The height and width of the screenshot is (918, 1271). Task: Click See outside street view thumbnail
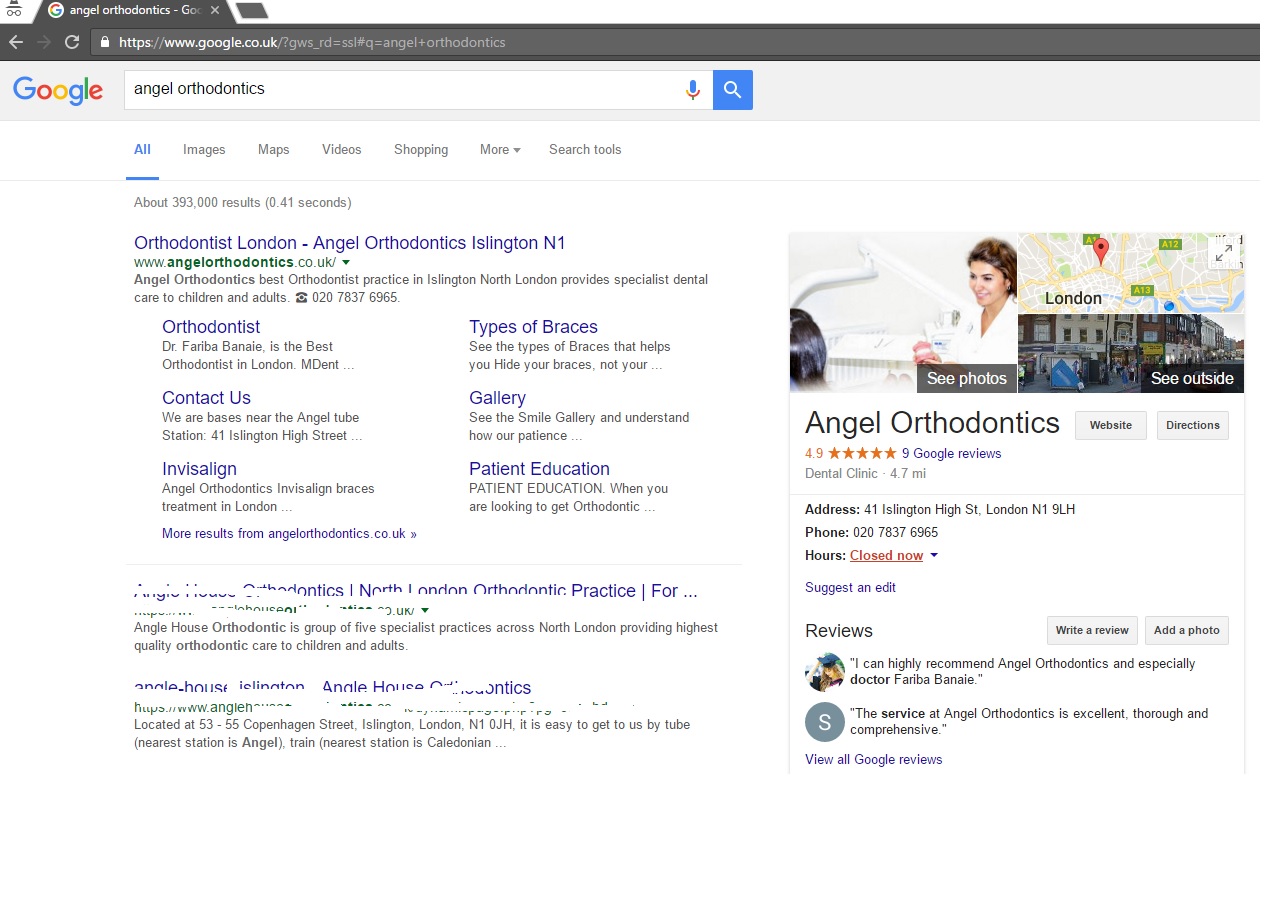pos(1130,353)
